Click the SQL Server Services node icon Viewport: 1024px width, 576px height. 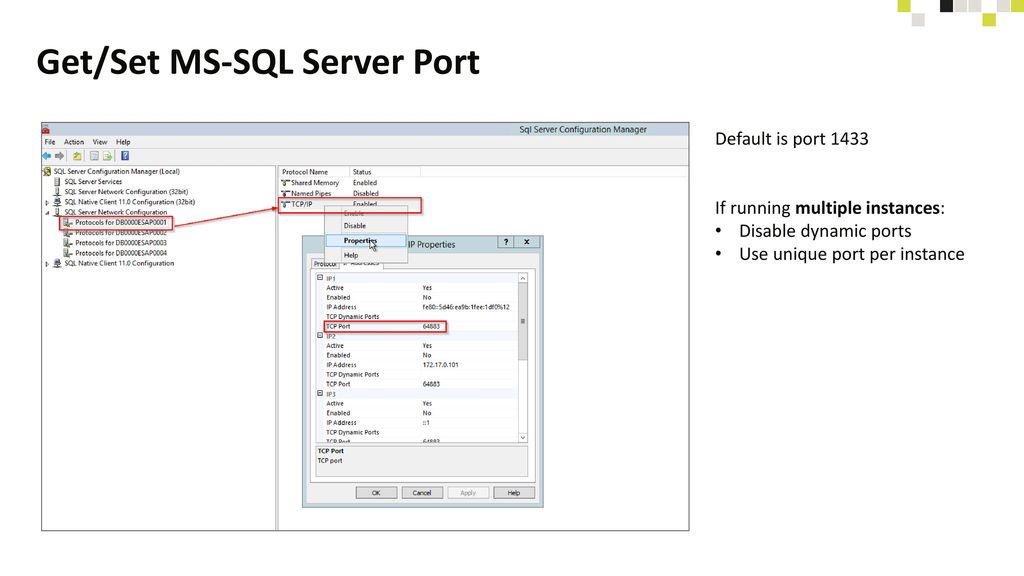pyautogui.click(x=57, y=182)
